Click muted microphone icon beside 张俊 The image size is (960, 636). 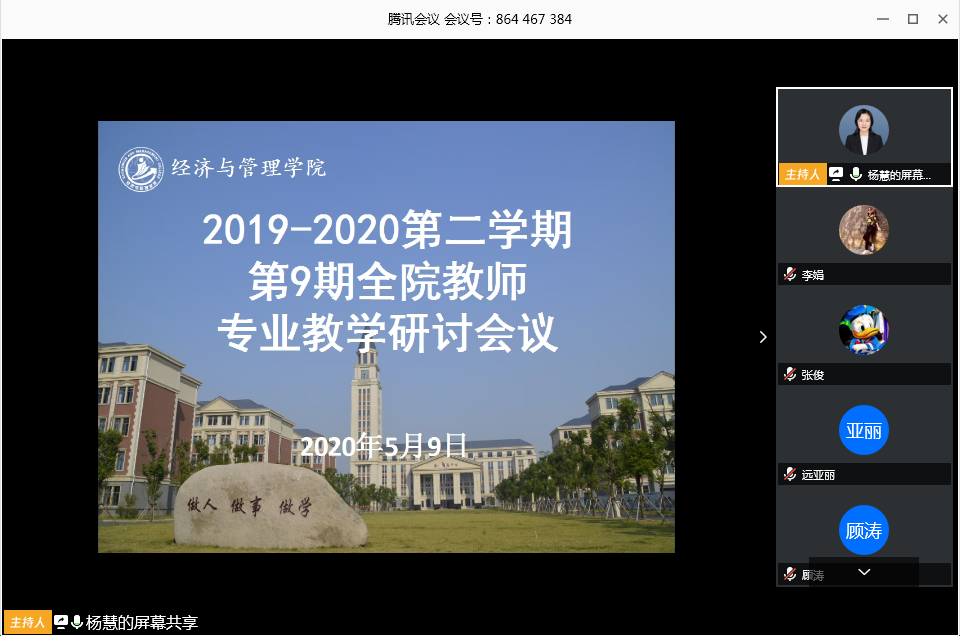(x=790, y=375)
